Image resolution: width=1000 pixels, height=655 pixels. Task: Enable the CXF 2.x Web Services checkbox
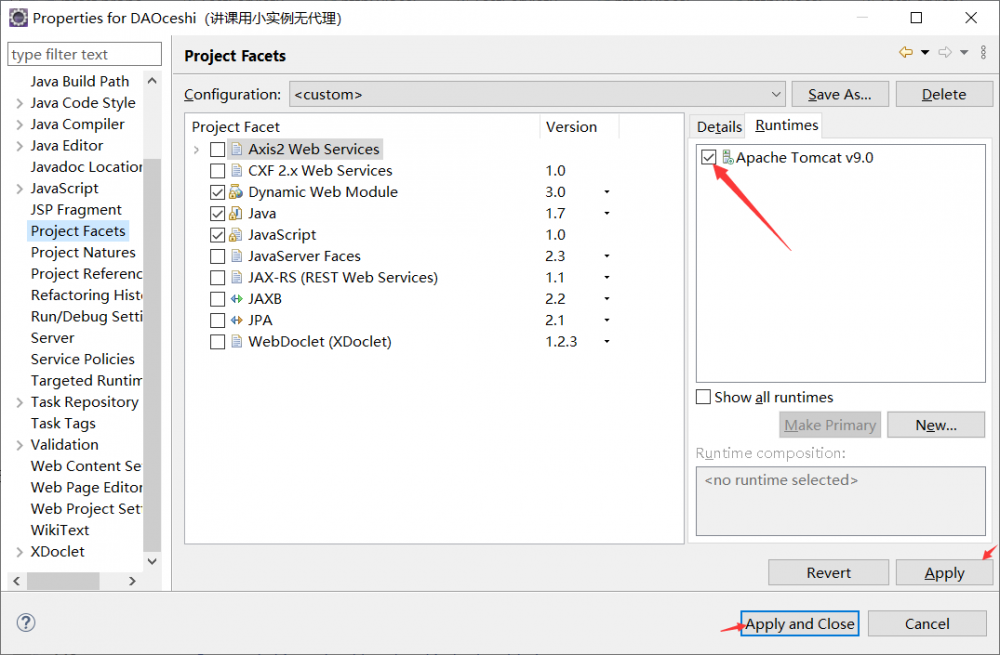tap(217, 171)
